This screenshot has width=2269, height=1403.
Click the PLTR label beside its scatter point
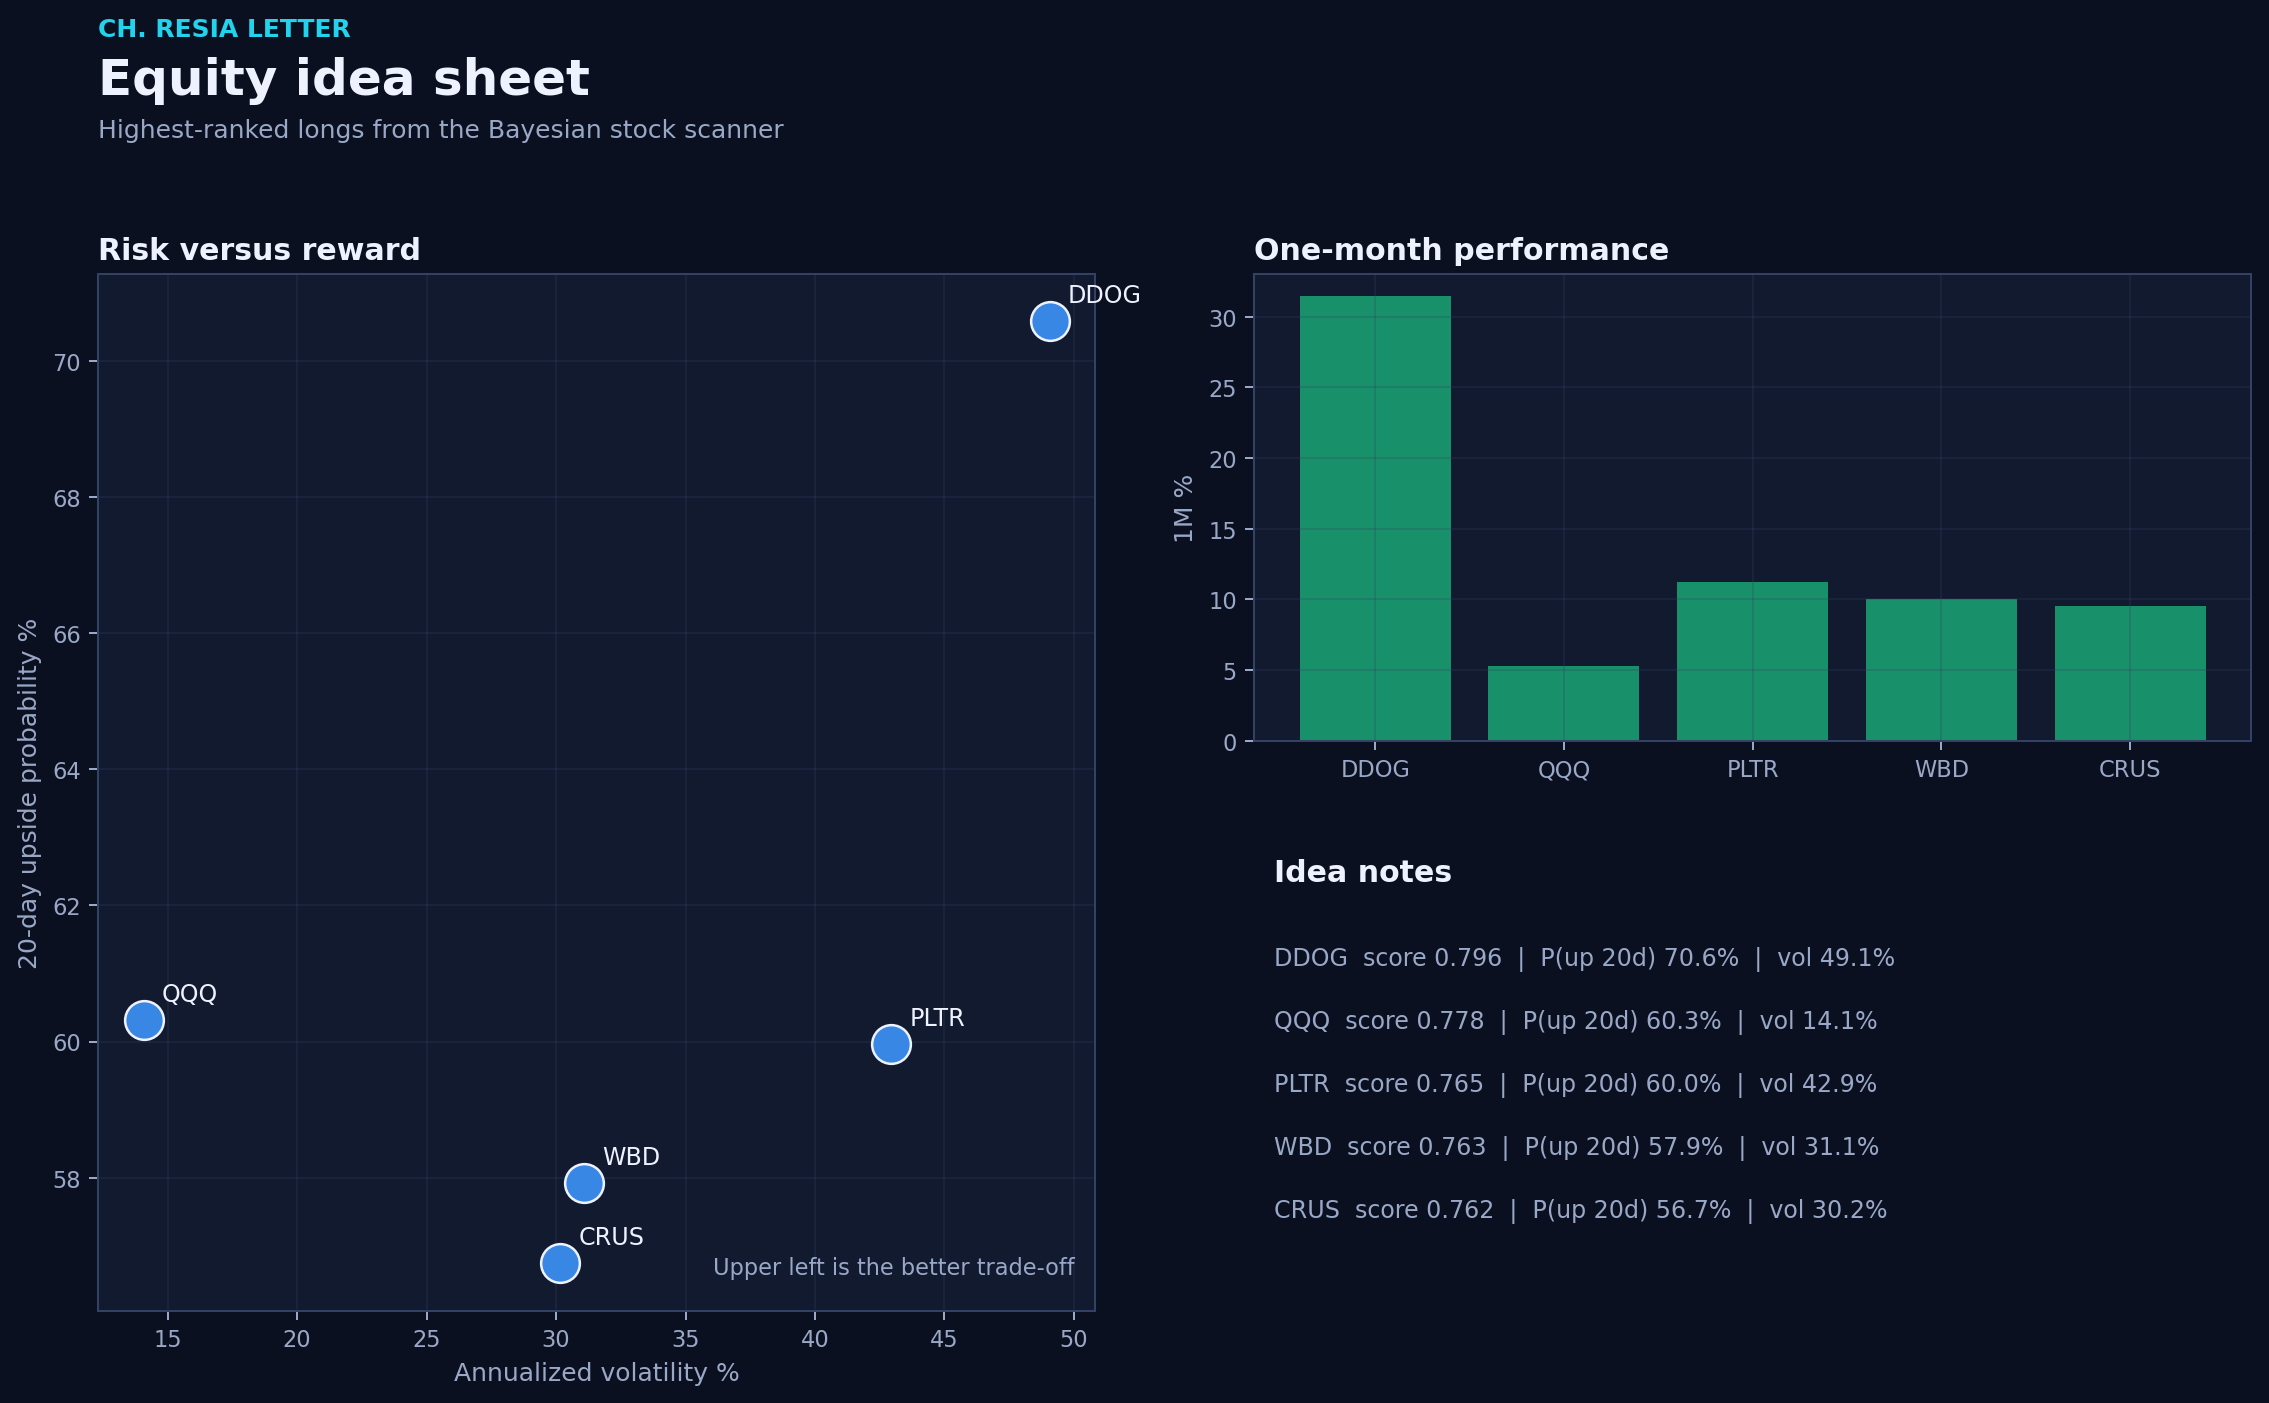pyautogui.click(x=937, y=1018)
